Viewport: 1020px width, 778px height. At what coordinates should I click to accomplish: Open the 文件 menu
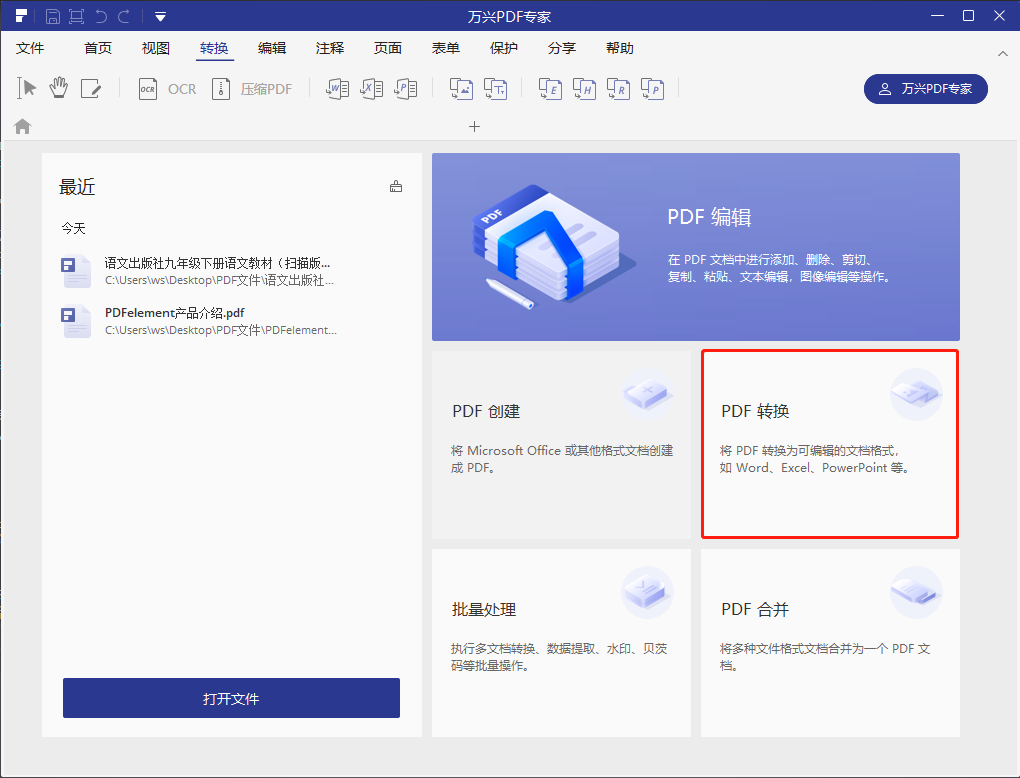pyautogui.click(x=31, y=47)
